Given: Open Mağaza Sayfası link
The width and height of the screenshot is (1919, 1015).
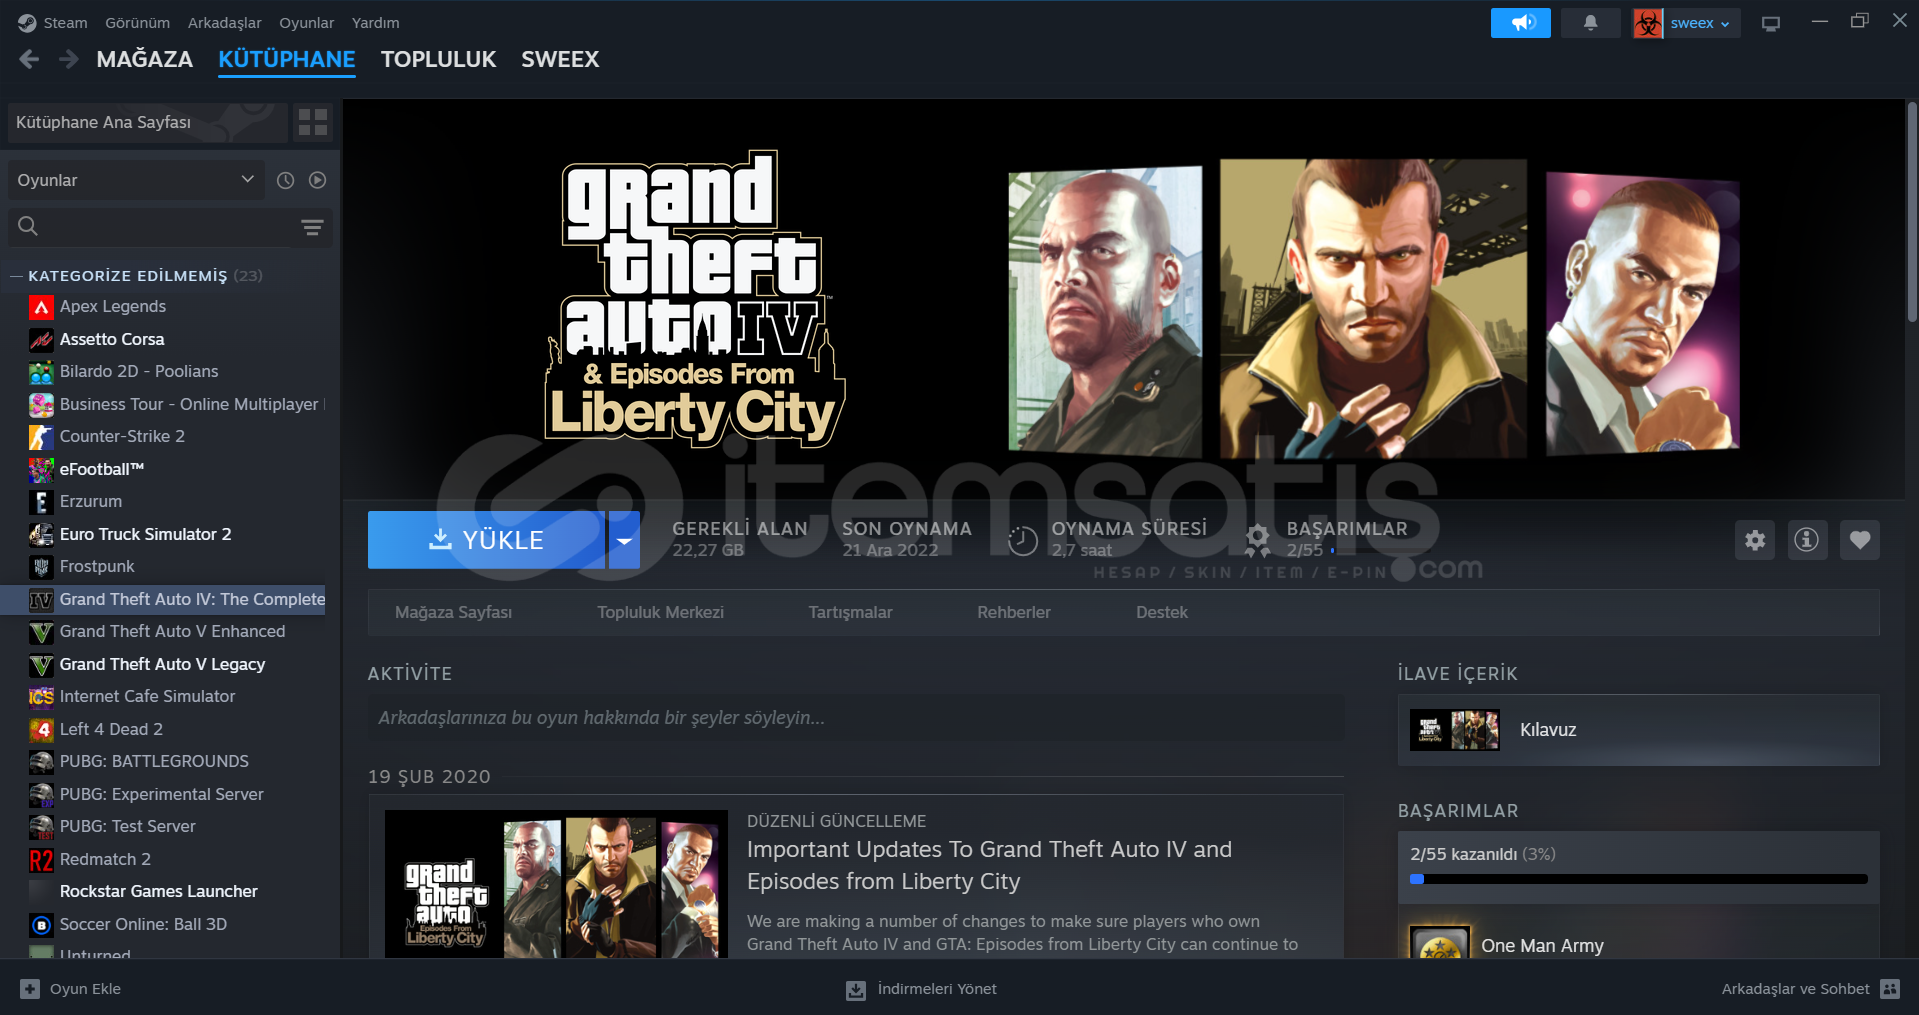Looking at the screenshot, I should (x=453, y=613).
